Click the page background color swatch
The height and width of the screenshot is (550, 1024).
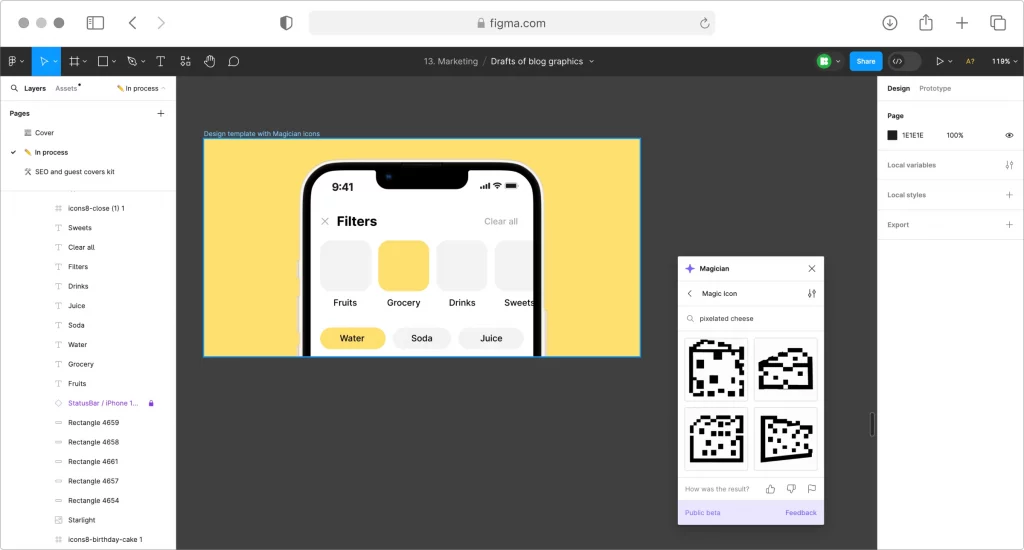click(892, 135)
